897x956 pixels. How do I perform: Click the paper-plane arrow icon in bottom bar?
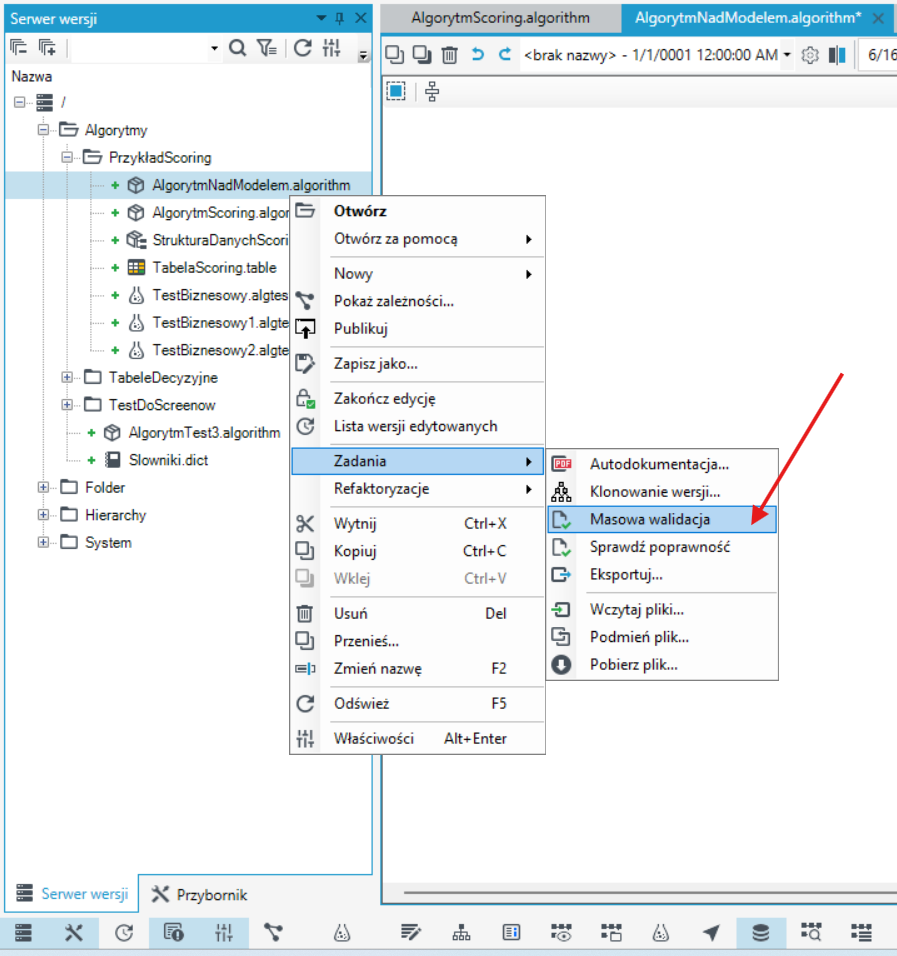click(710, 932)
